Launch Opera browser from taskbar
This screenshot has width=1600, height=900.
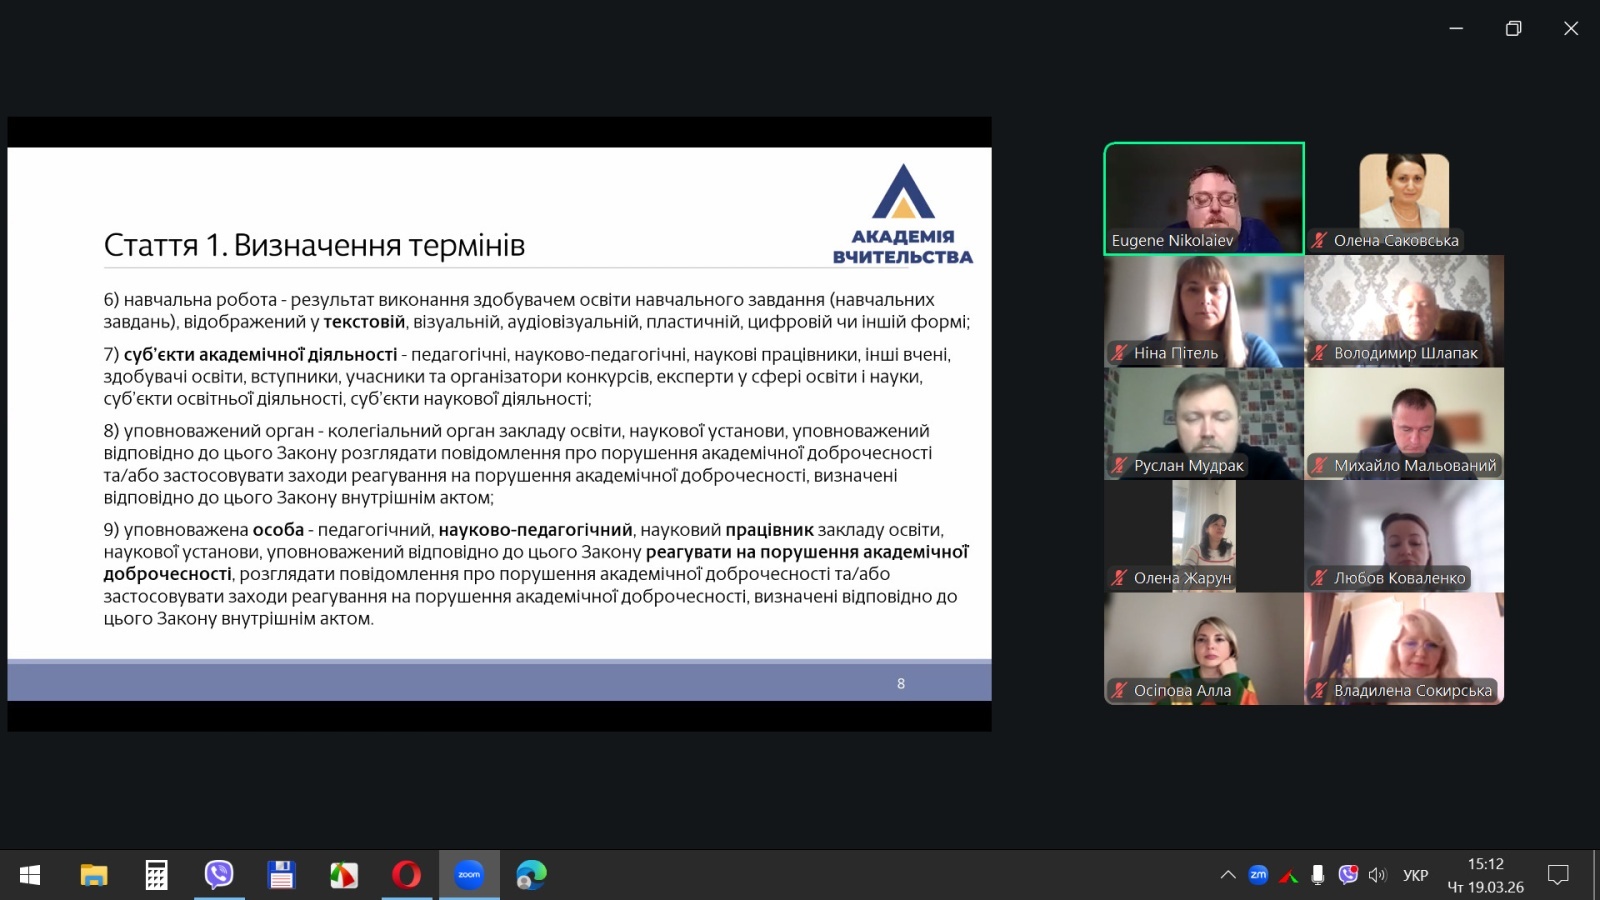[x=406, y=875]
